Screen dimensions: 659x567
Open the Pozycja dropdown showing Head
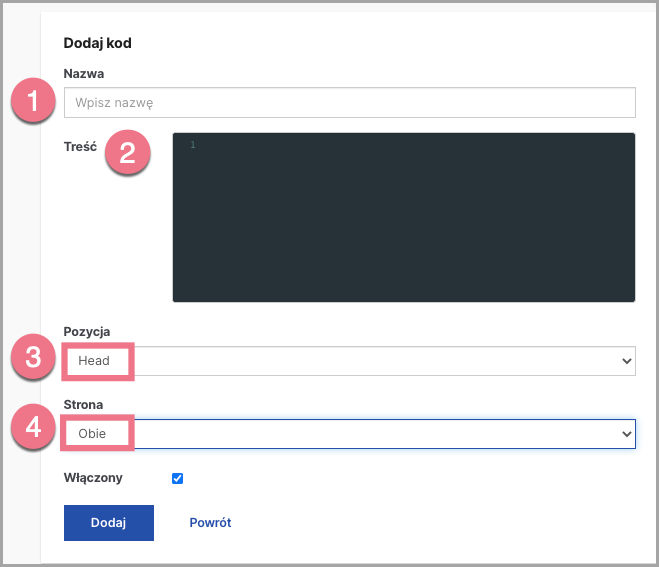pos(349,361)
